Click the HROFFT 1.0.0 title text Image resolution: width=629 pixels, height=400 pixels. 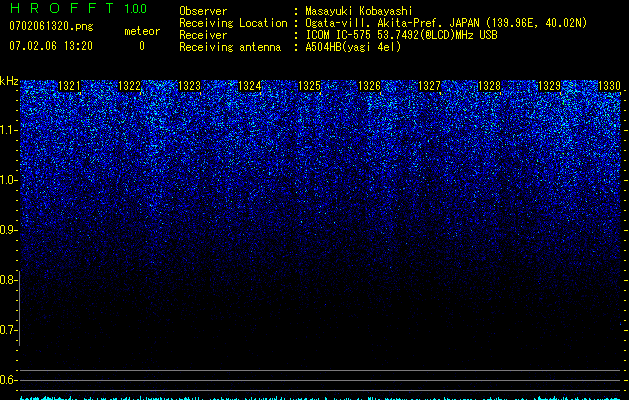click(78, 8)
